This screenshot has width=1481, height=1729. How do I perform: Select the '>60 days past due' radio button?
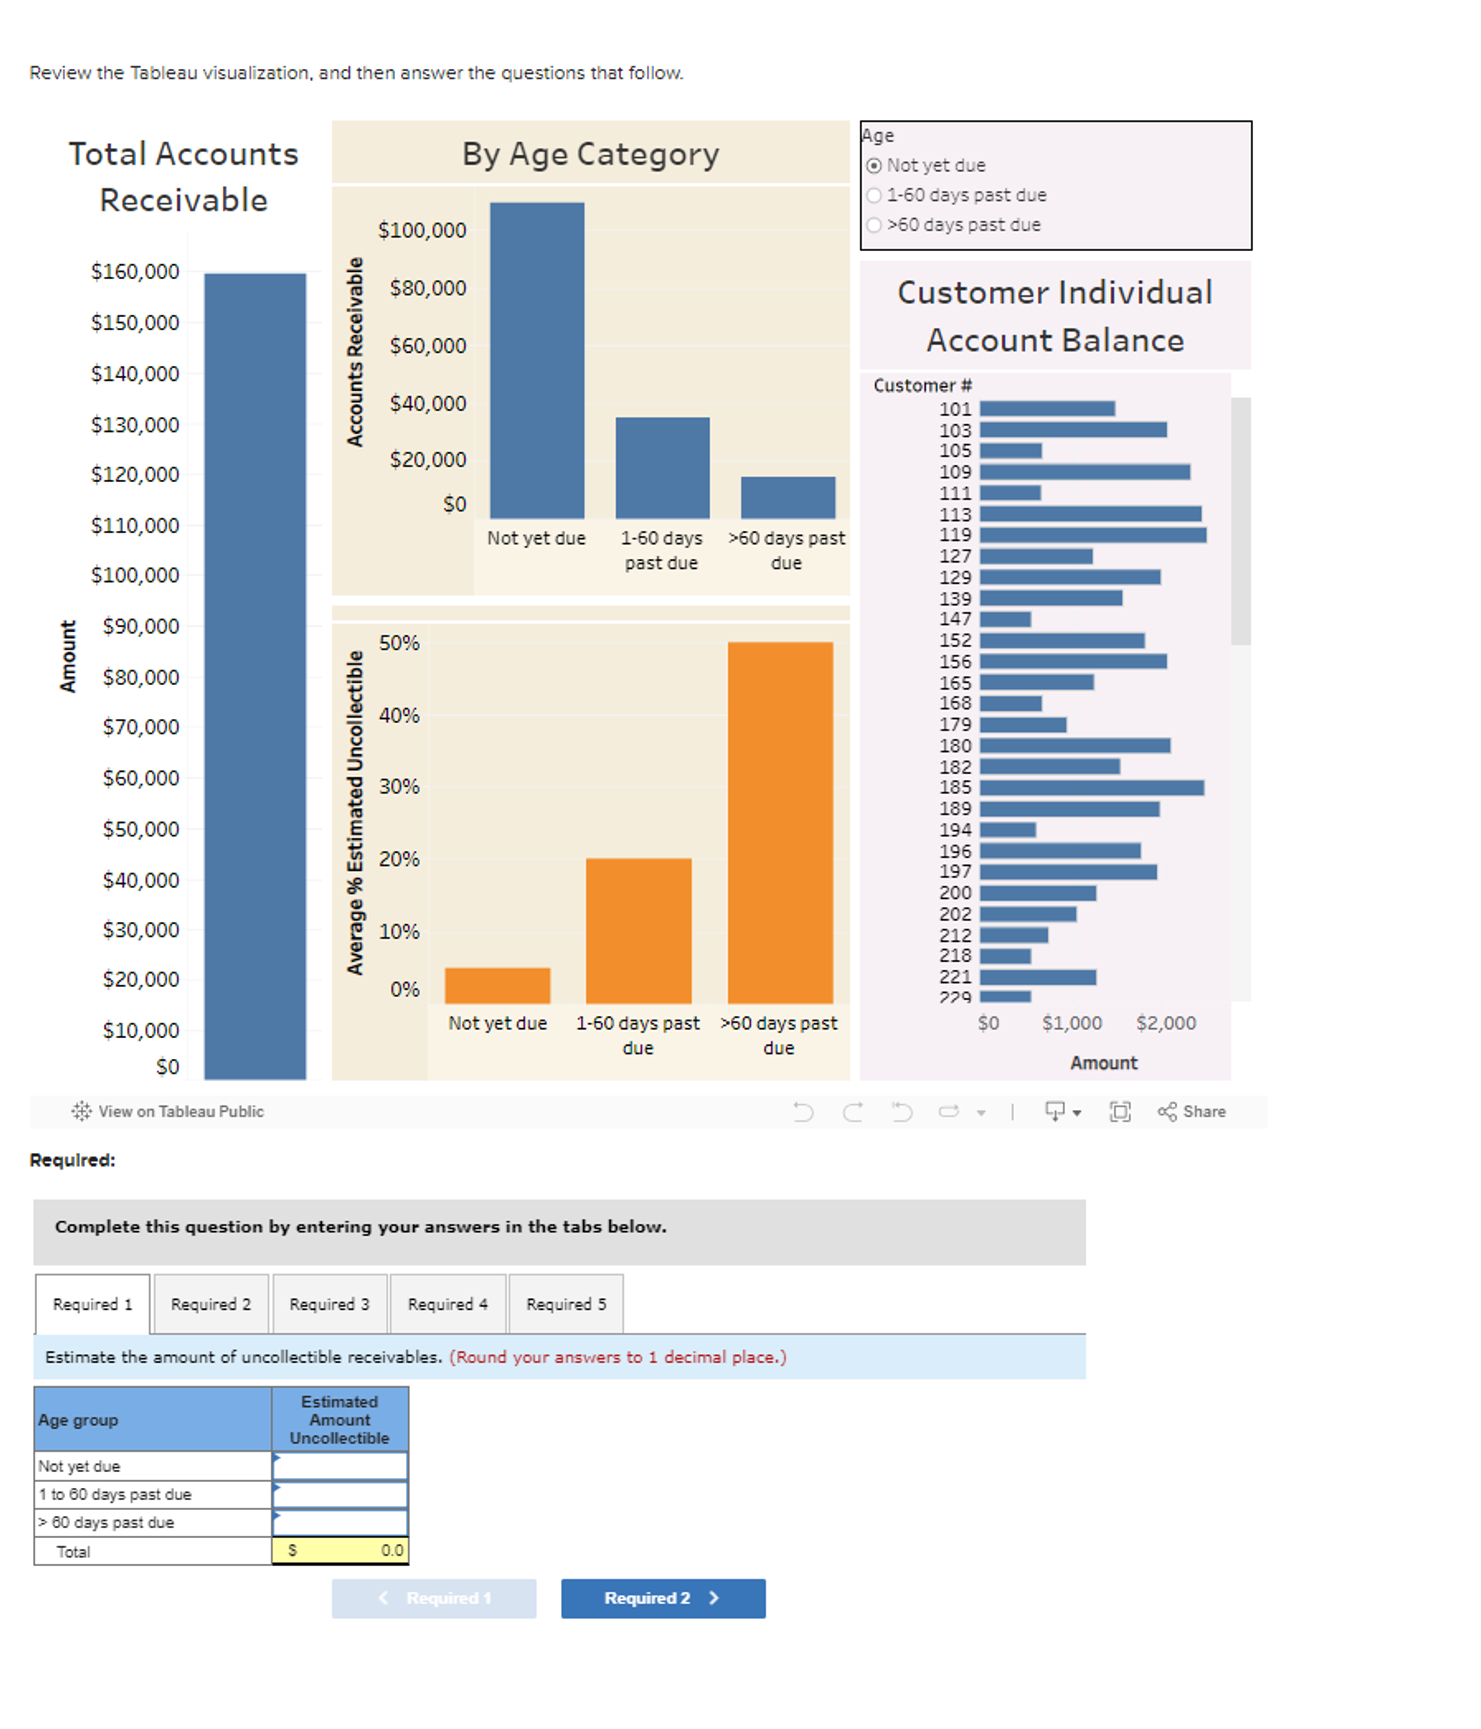pos(874,225)
